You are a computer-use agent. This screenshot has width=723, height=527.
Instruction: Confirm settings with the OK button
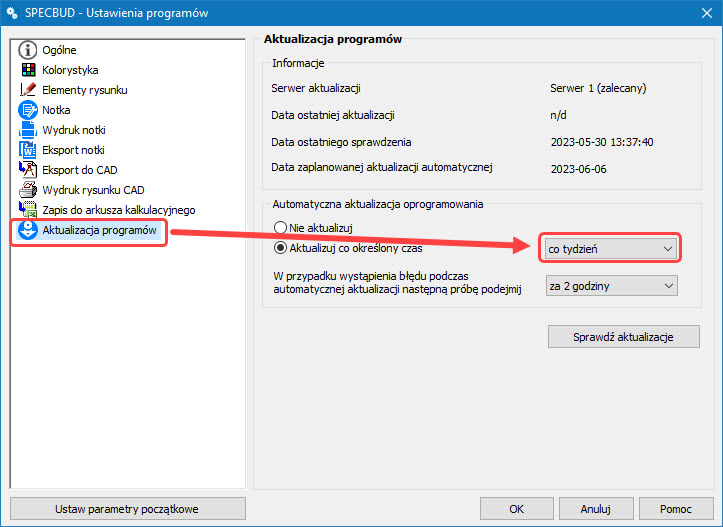point(516,509)
